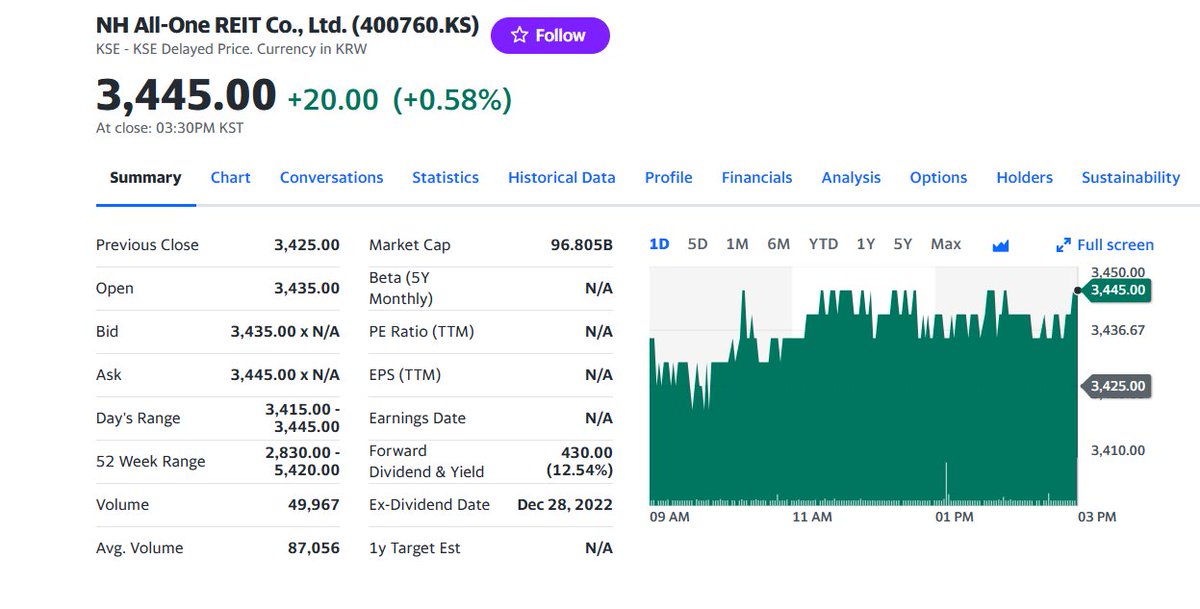
Task: Click the Forward Dividend & Yield value
Action: click(x=580, y=461)
